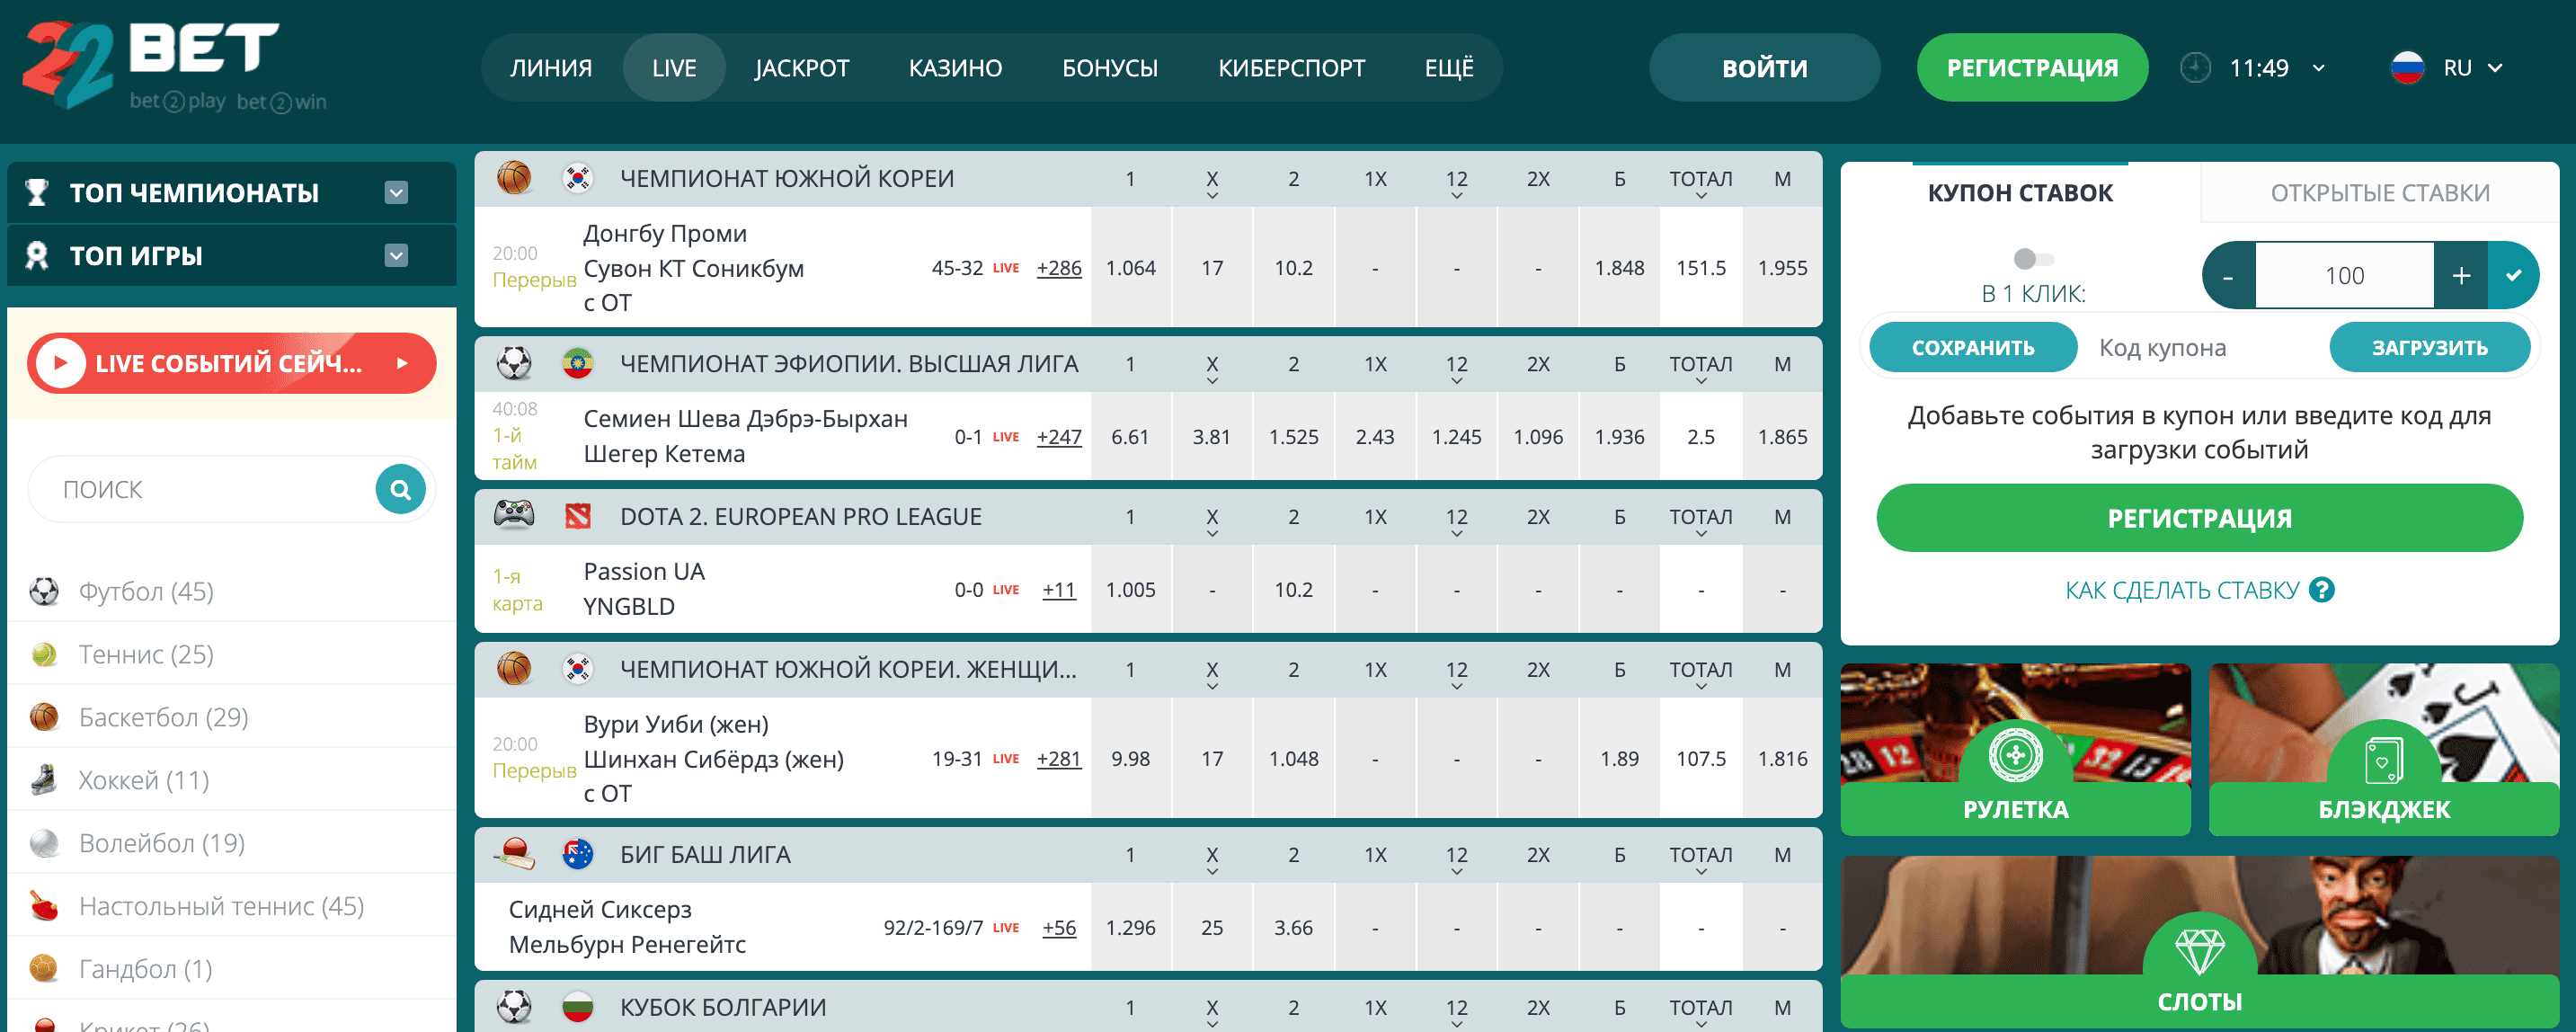The image size is (2576, 1032).
Task: Expand the Топ игры section
Action: [x=396, y=256]
